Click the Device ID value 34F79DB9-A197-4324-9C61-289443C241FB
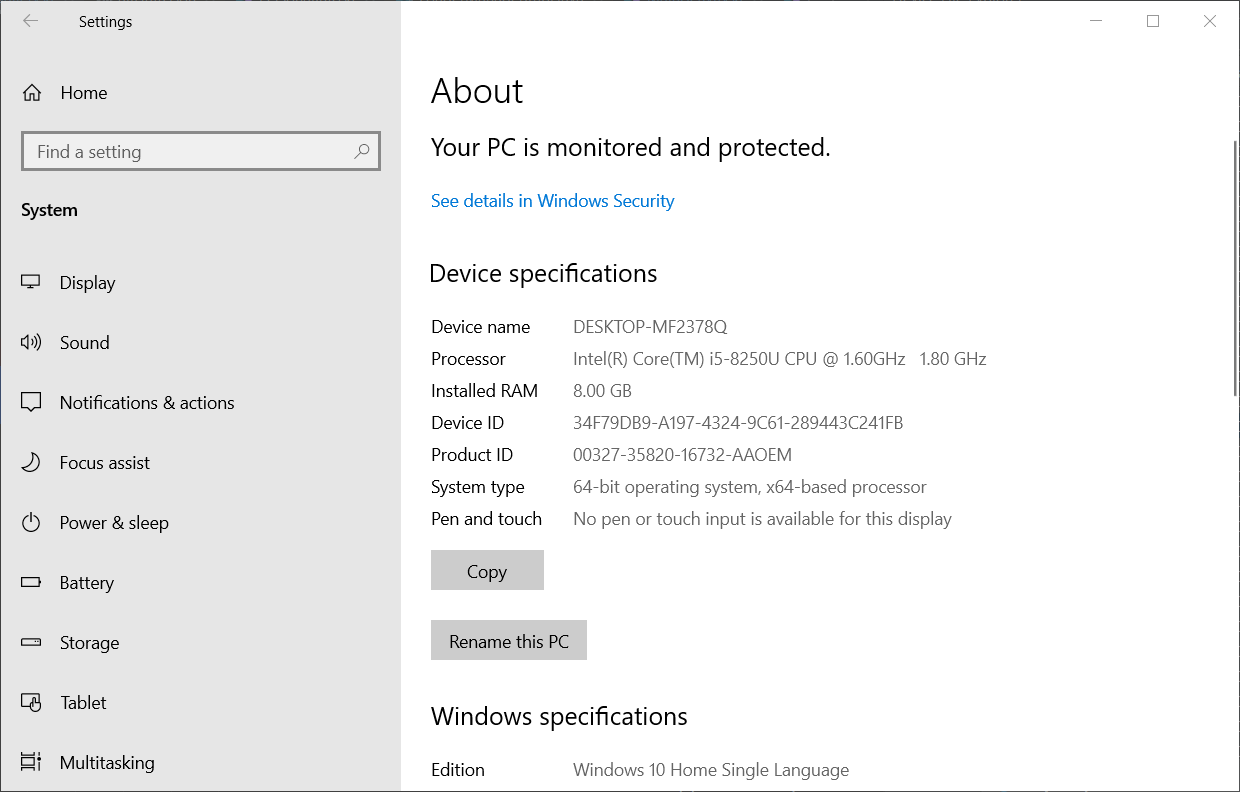This screenshot has width=1240, height=792. pyautogui.click(x=738, y=423)
